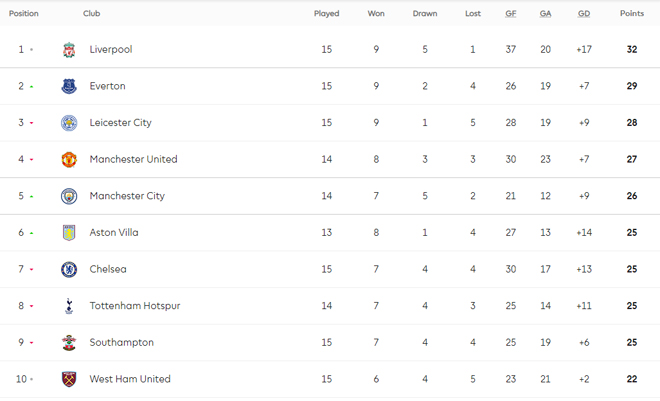Click the Tottenham Hotspur cockerel crest
This screenshot has width=660, height=401.
pos(69,306)
